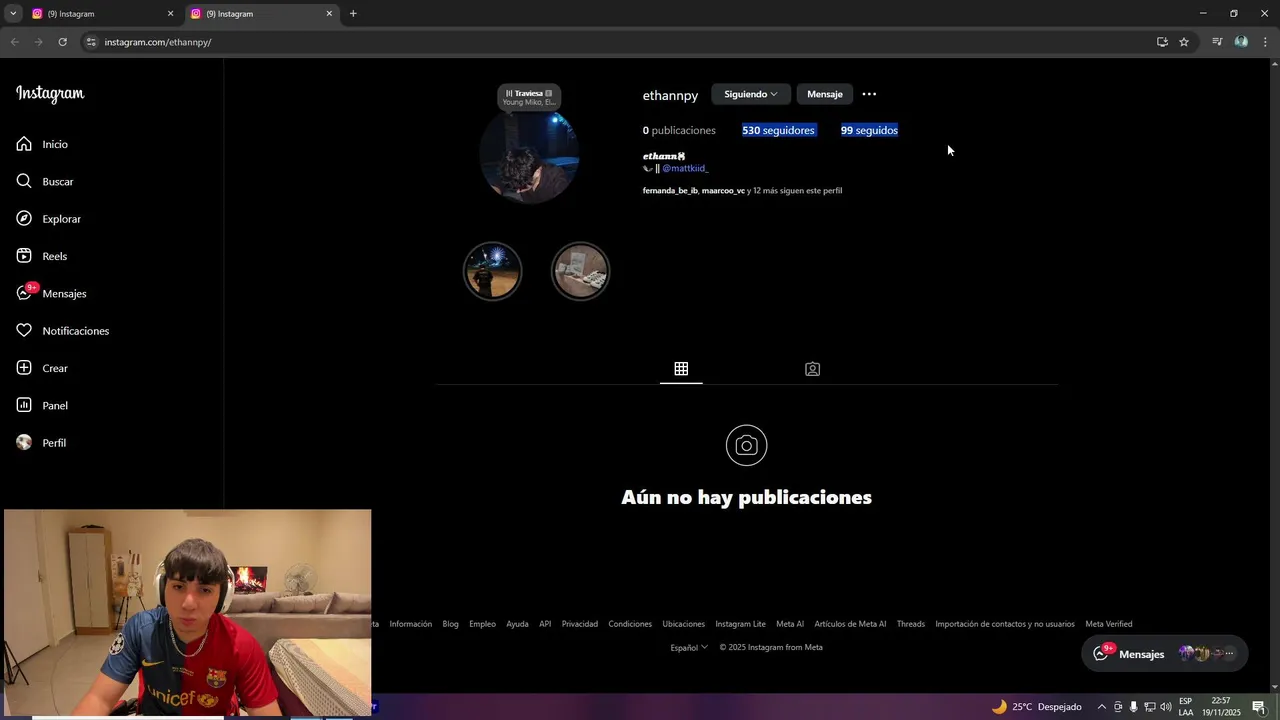Open the 99 seguidos list
This screenshot has width=1280, height=720.
869,130
